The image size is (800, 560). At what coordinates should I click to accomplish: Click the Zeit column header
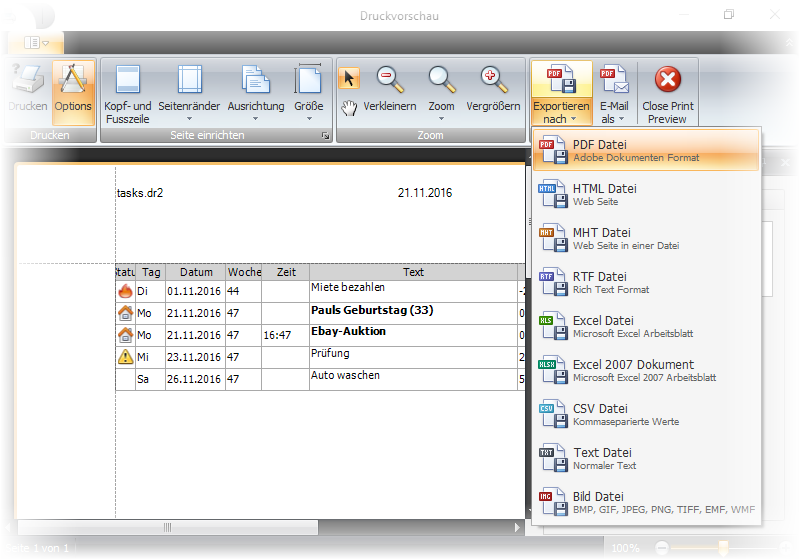coord(286,272)
